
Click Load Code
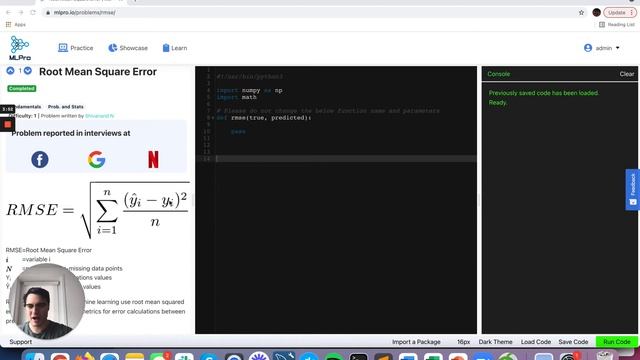536,342
